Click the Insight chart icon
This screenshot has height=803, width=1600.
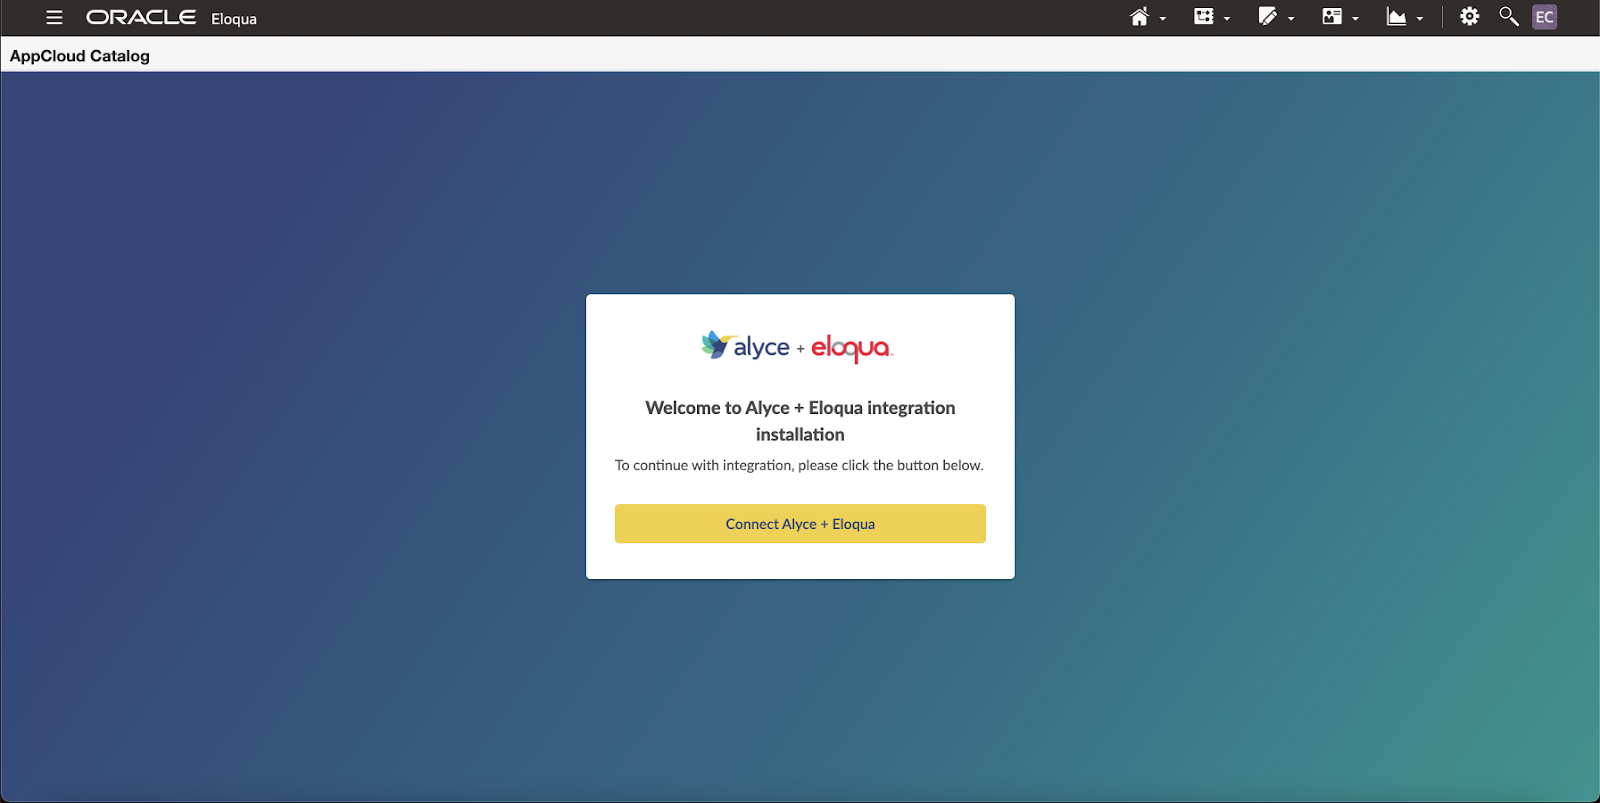coord(1396,17)
